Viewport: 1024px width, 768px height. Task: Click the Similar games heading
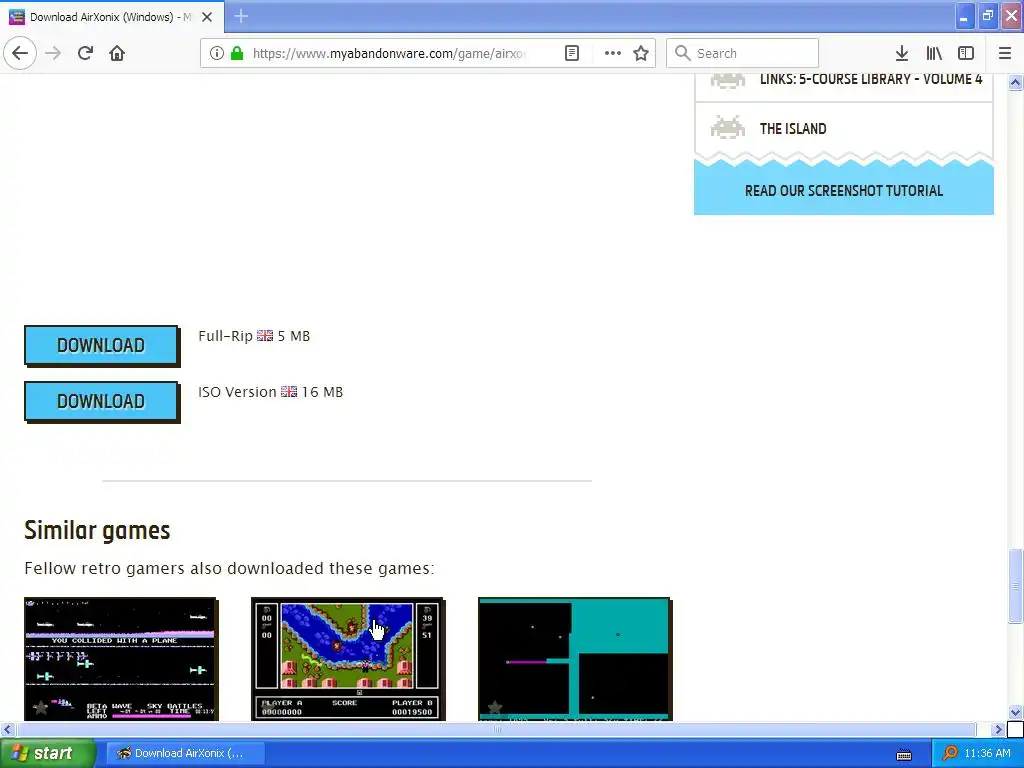[x=97, y=530]
